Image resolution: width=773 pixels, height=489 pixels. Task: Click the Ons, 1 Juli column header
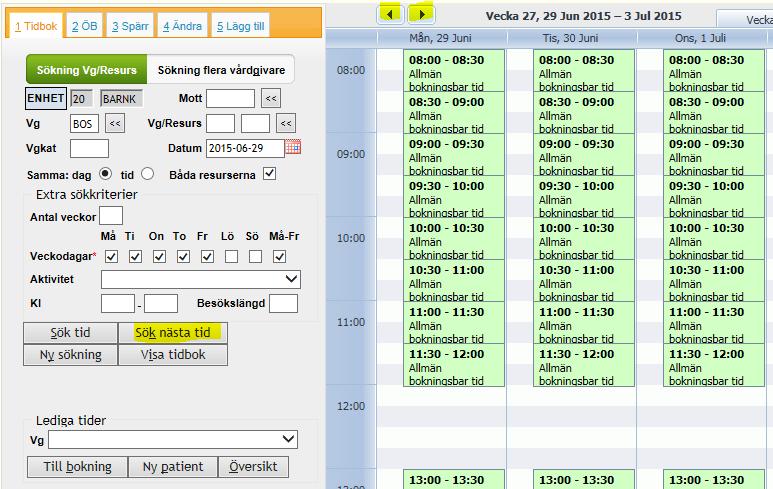(x=701, y=38)
